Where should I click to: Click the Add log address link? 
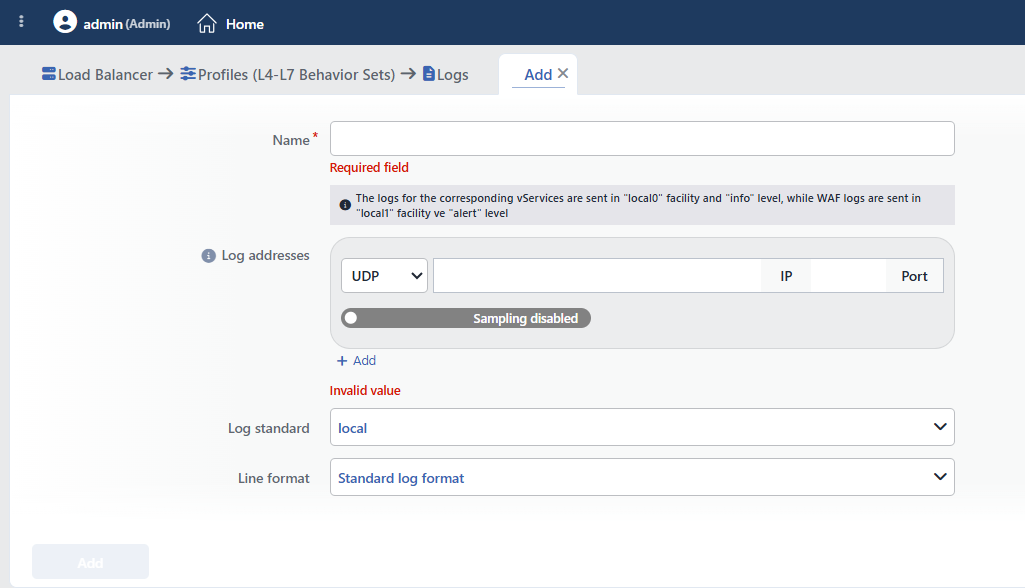(x=364, y=360)
